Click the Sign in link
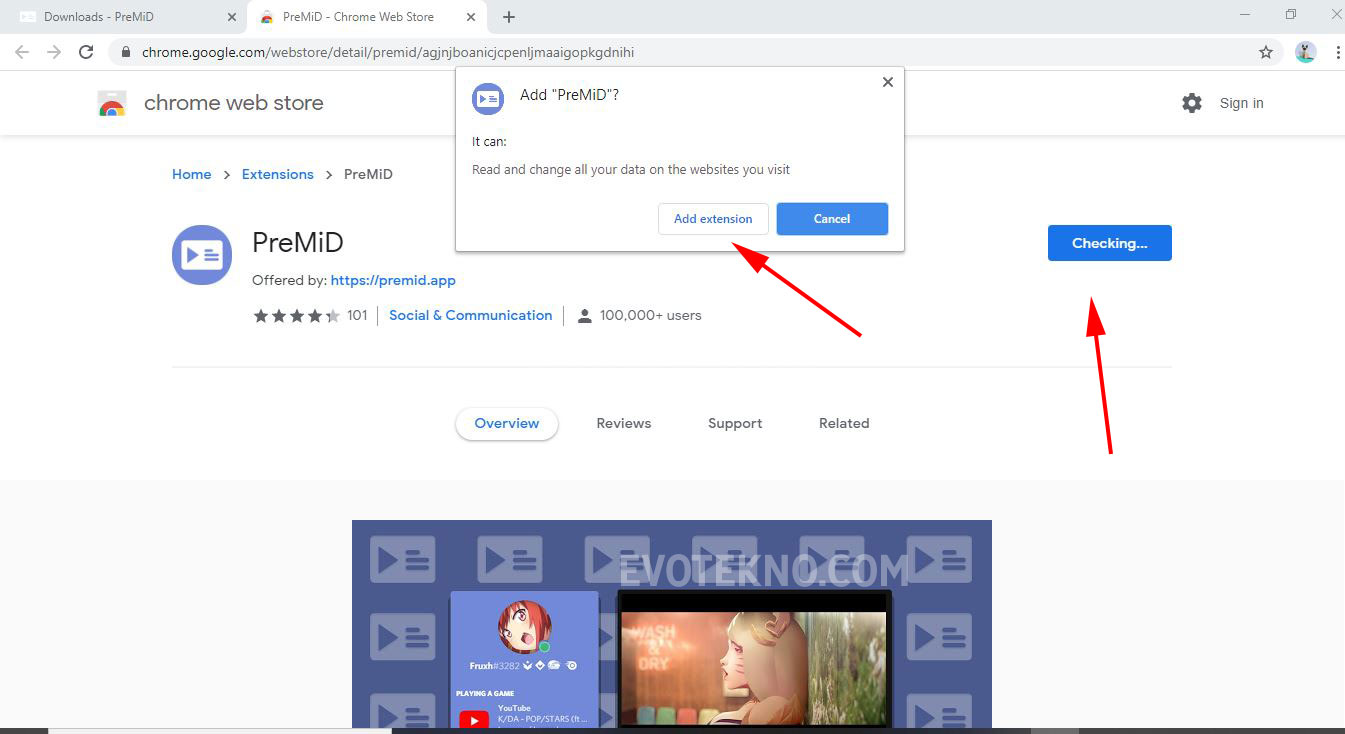1345x734 pixels. click(x=1241, y=103)
